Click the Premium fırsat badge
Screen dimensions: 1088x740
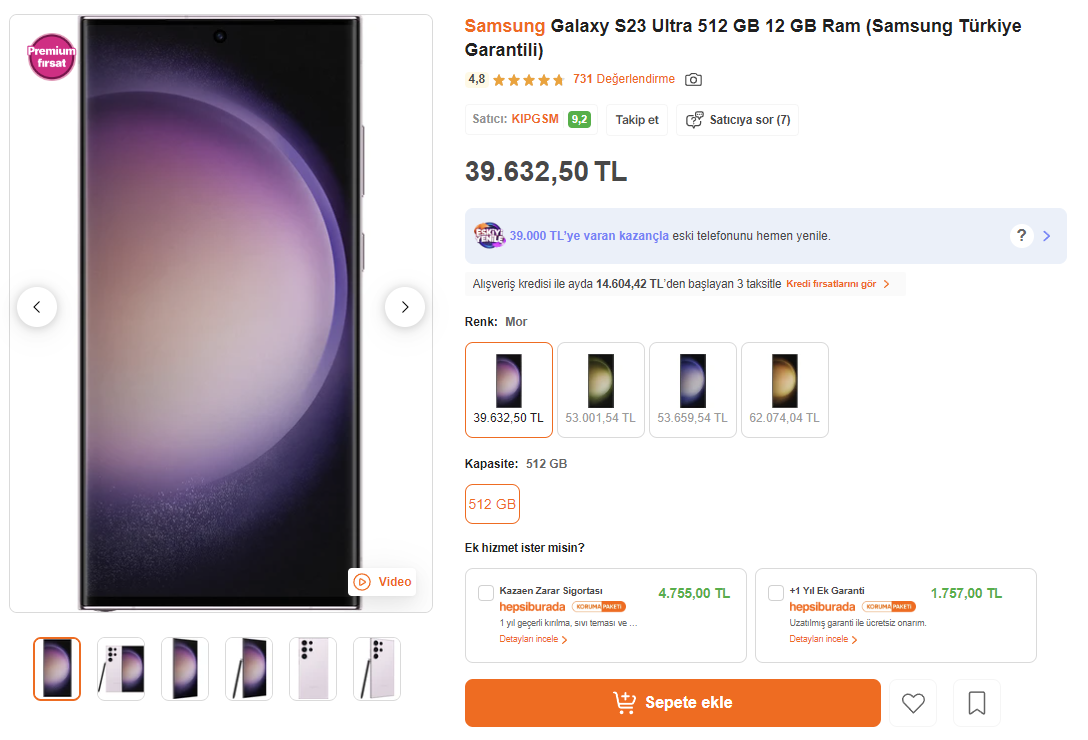tap(51, 57)
